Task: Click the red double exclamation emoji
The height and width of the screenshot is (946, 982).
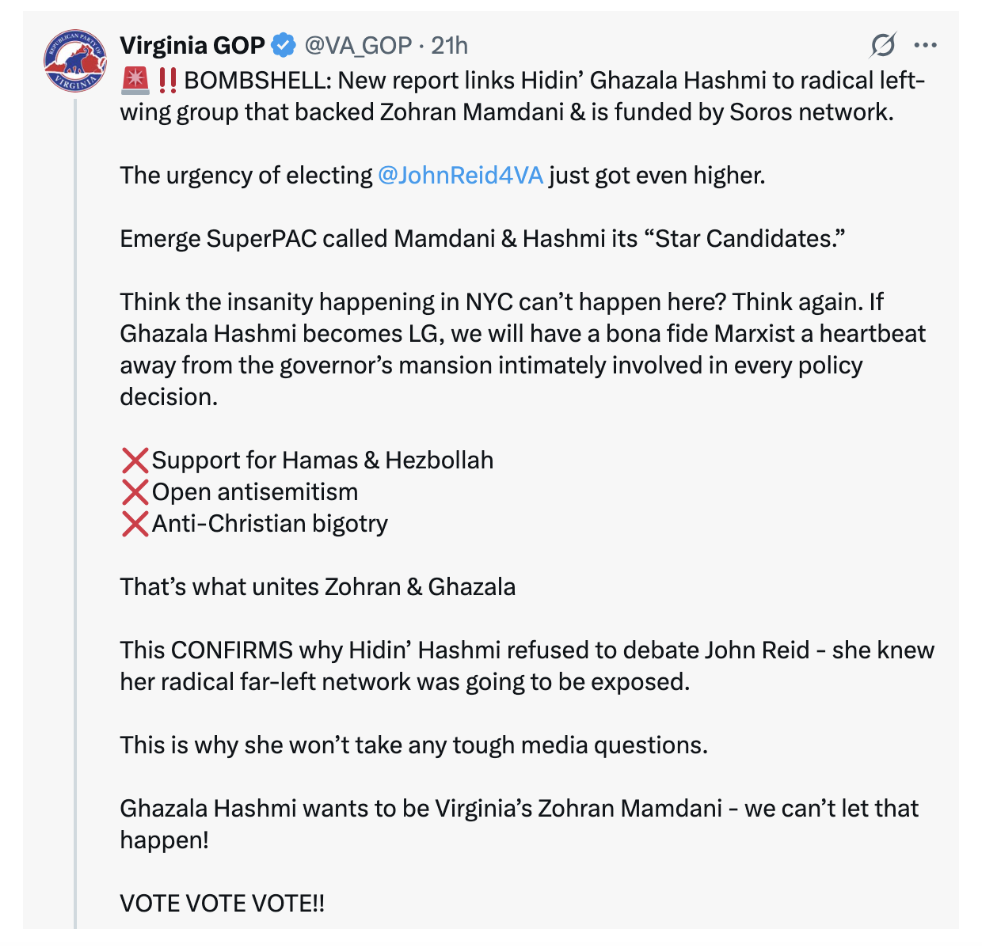Action: click(x=167, y=80)
